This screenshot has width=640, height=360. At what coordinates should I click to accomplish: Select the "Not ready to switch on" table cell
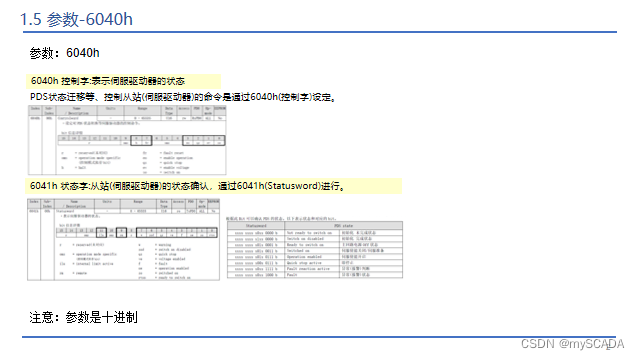tap(313, 233)
